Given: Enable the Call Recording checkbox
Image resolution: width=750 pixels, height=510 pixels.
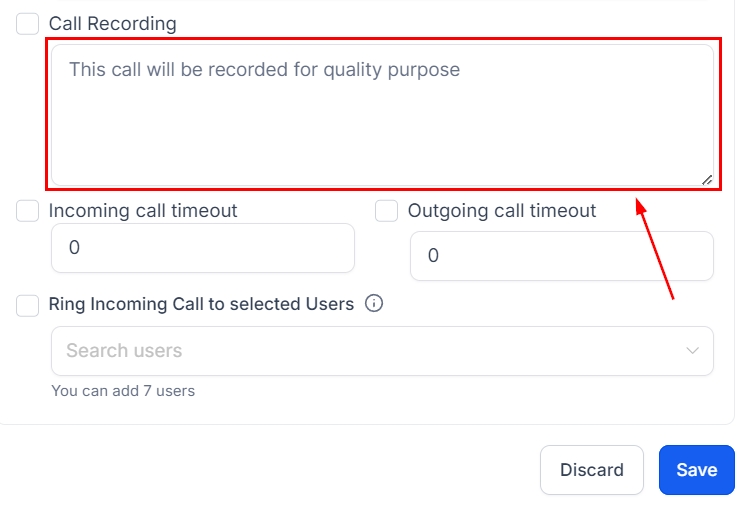Looking at the screenshot, I should (28, 24).
